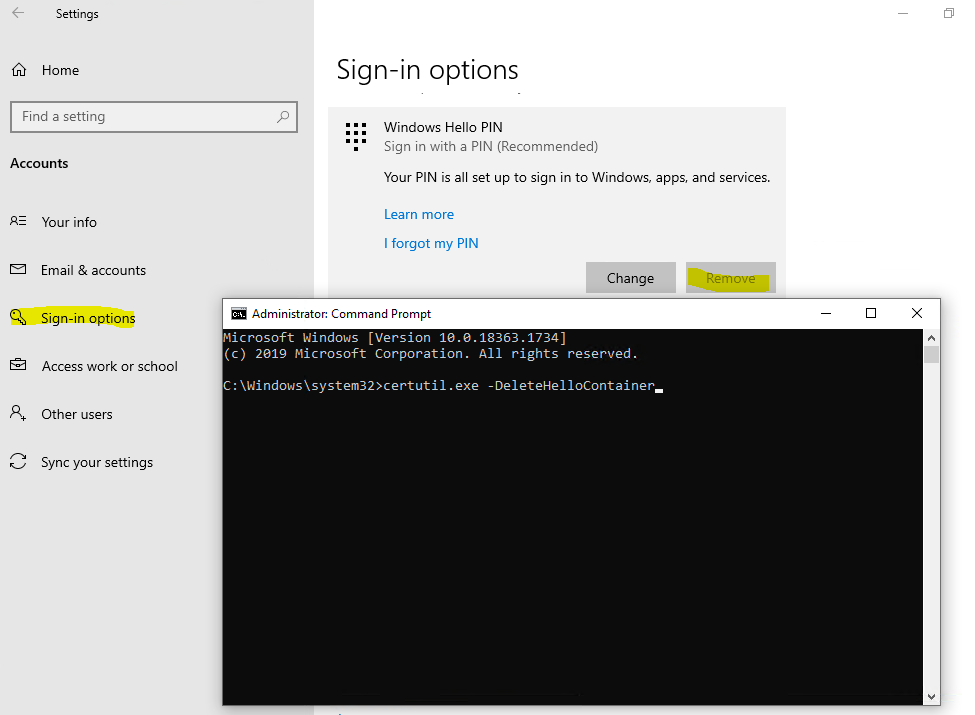Click I forgot my PIN link
This screenshot has height=715, width=975.
tap(431, 243)
